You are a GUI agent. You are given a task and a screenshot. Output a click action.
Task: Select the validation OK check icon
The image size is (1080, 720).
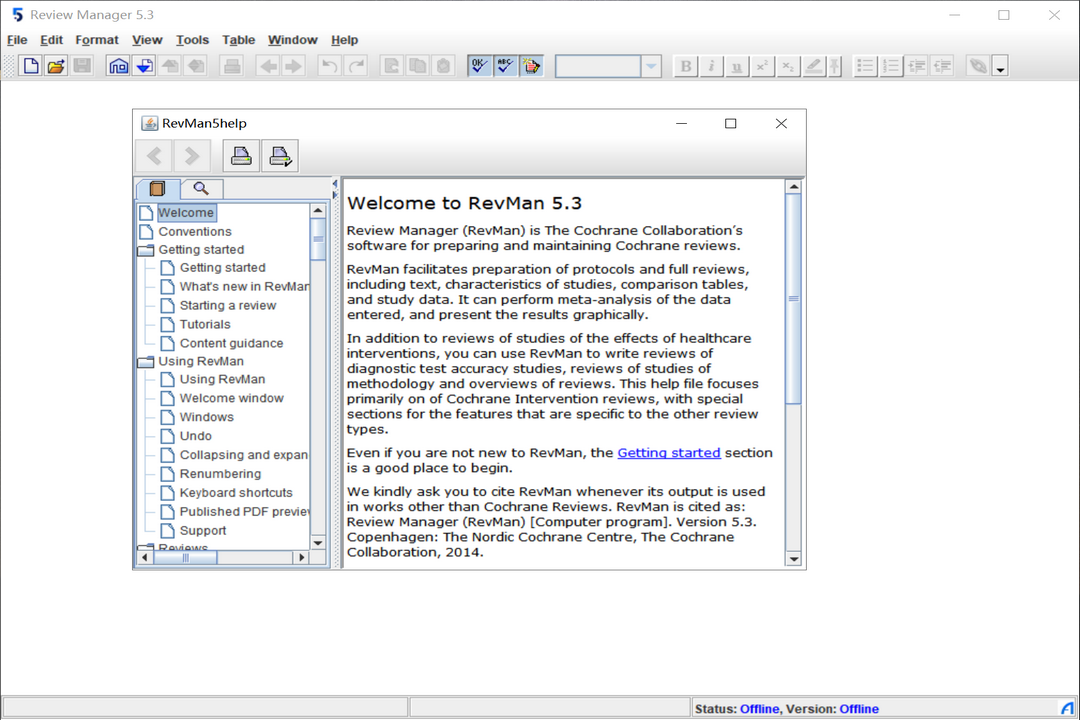(479, 65)
